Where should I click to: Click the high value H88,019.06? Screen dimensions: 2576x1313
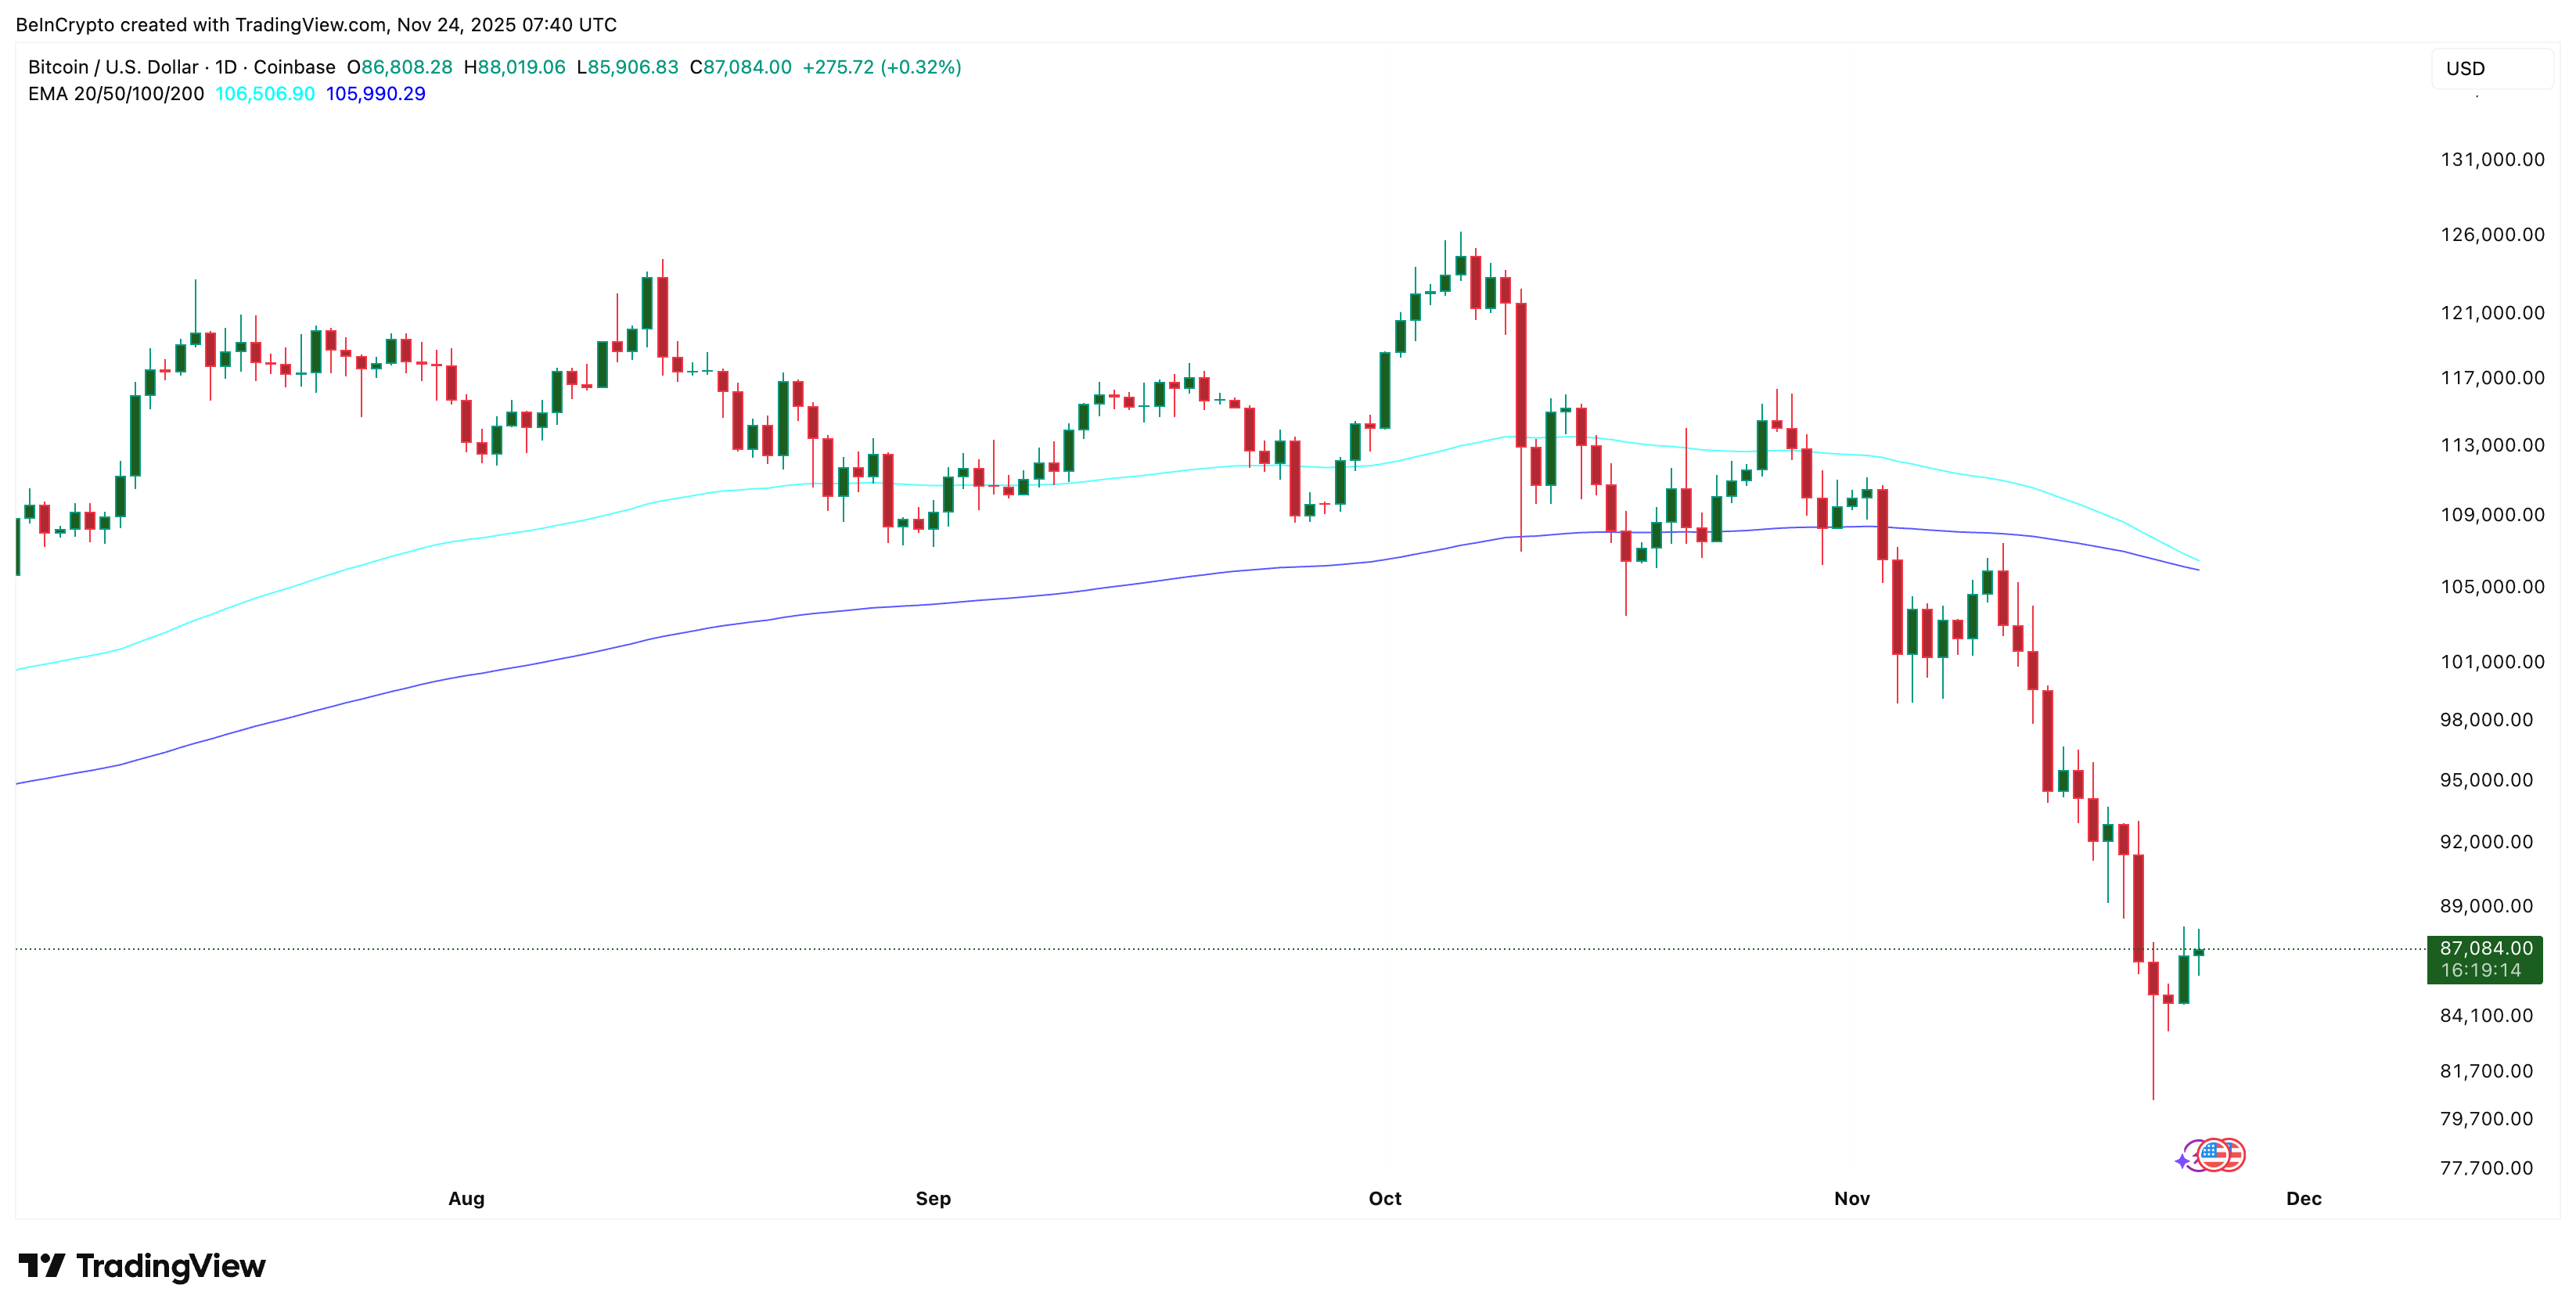(x=515, y=67)
